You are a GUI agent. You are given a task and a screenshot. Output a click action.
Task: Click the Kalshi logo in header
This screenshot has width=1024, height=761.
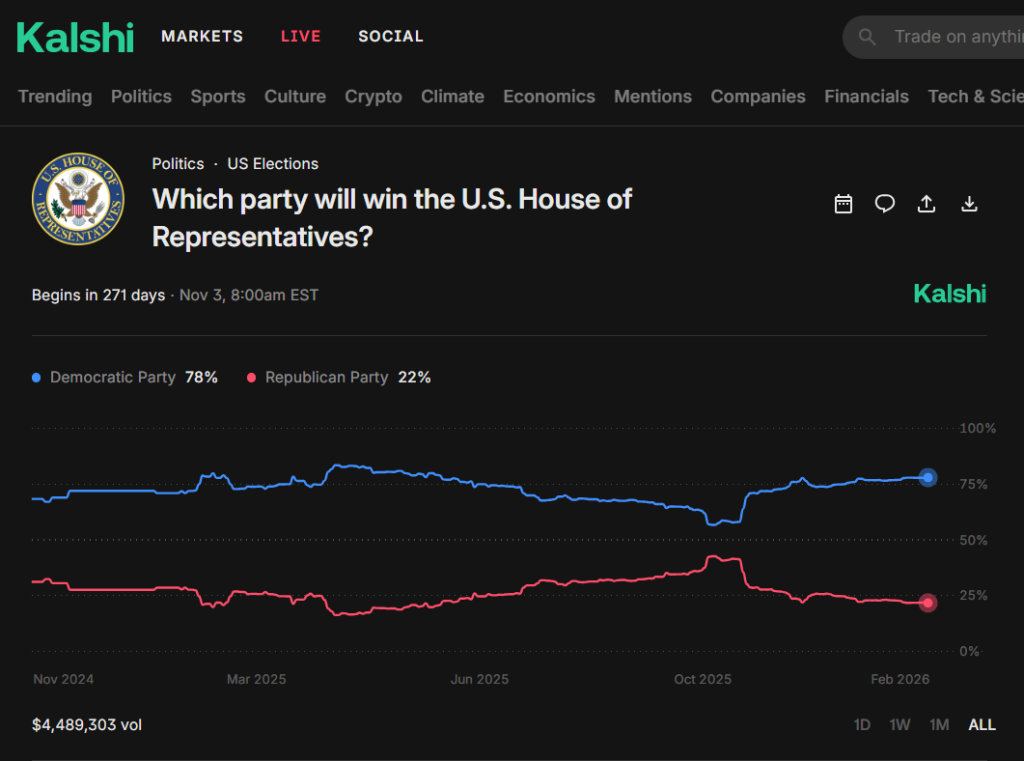pyautogui.click(x=75, y=37)
